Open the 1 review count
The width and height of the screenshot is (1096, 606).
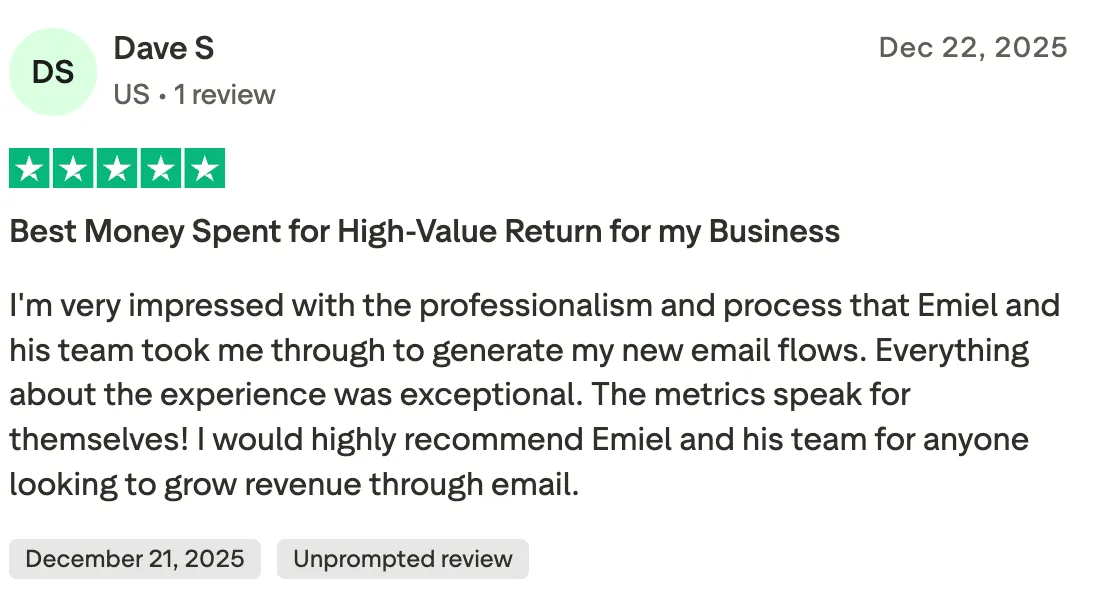click(224, 94)
